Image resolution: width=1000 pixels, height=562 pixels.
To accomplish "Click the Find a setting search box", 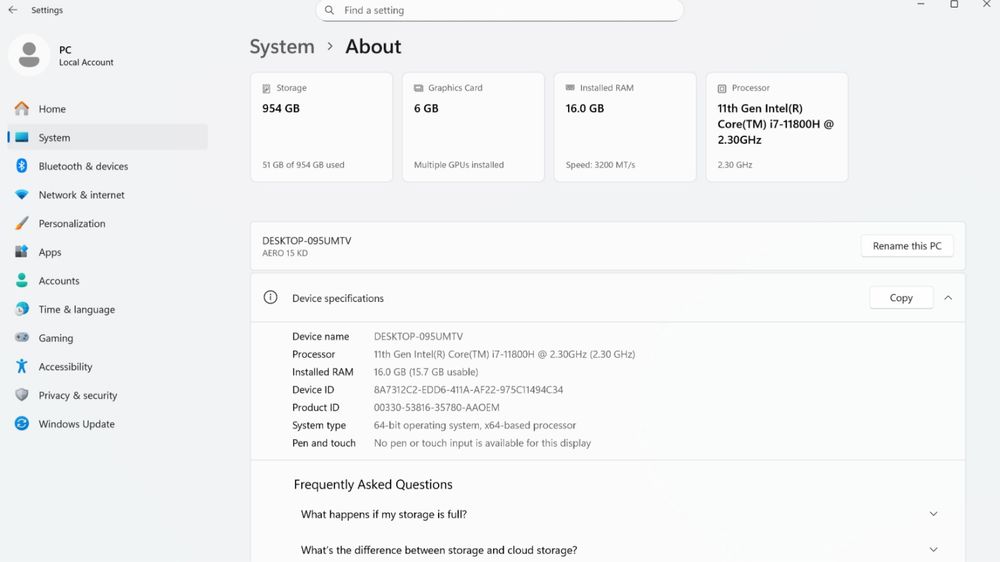I will pos(500,11).
